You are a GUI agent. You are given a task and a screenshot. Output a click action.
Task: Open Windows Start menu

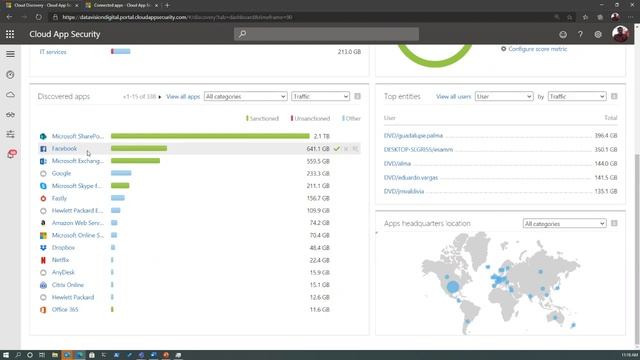pyautogui.click(x=6, y=355)
